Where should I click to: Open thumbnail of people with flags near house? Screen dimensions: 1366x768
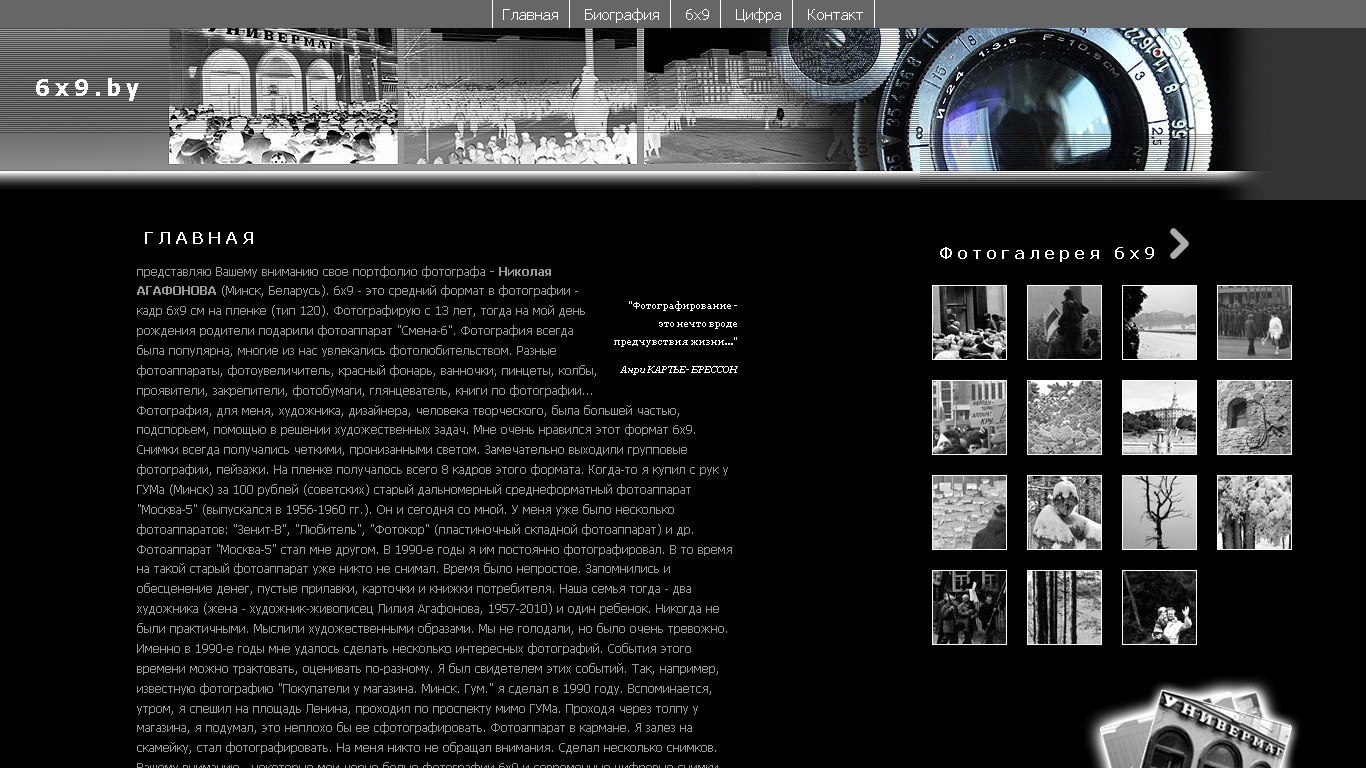[969, 607]
